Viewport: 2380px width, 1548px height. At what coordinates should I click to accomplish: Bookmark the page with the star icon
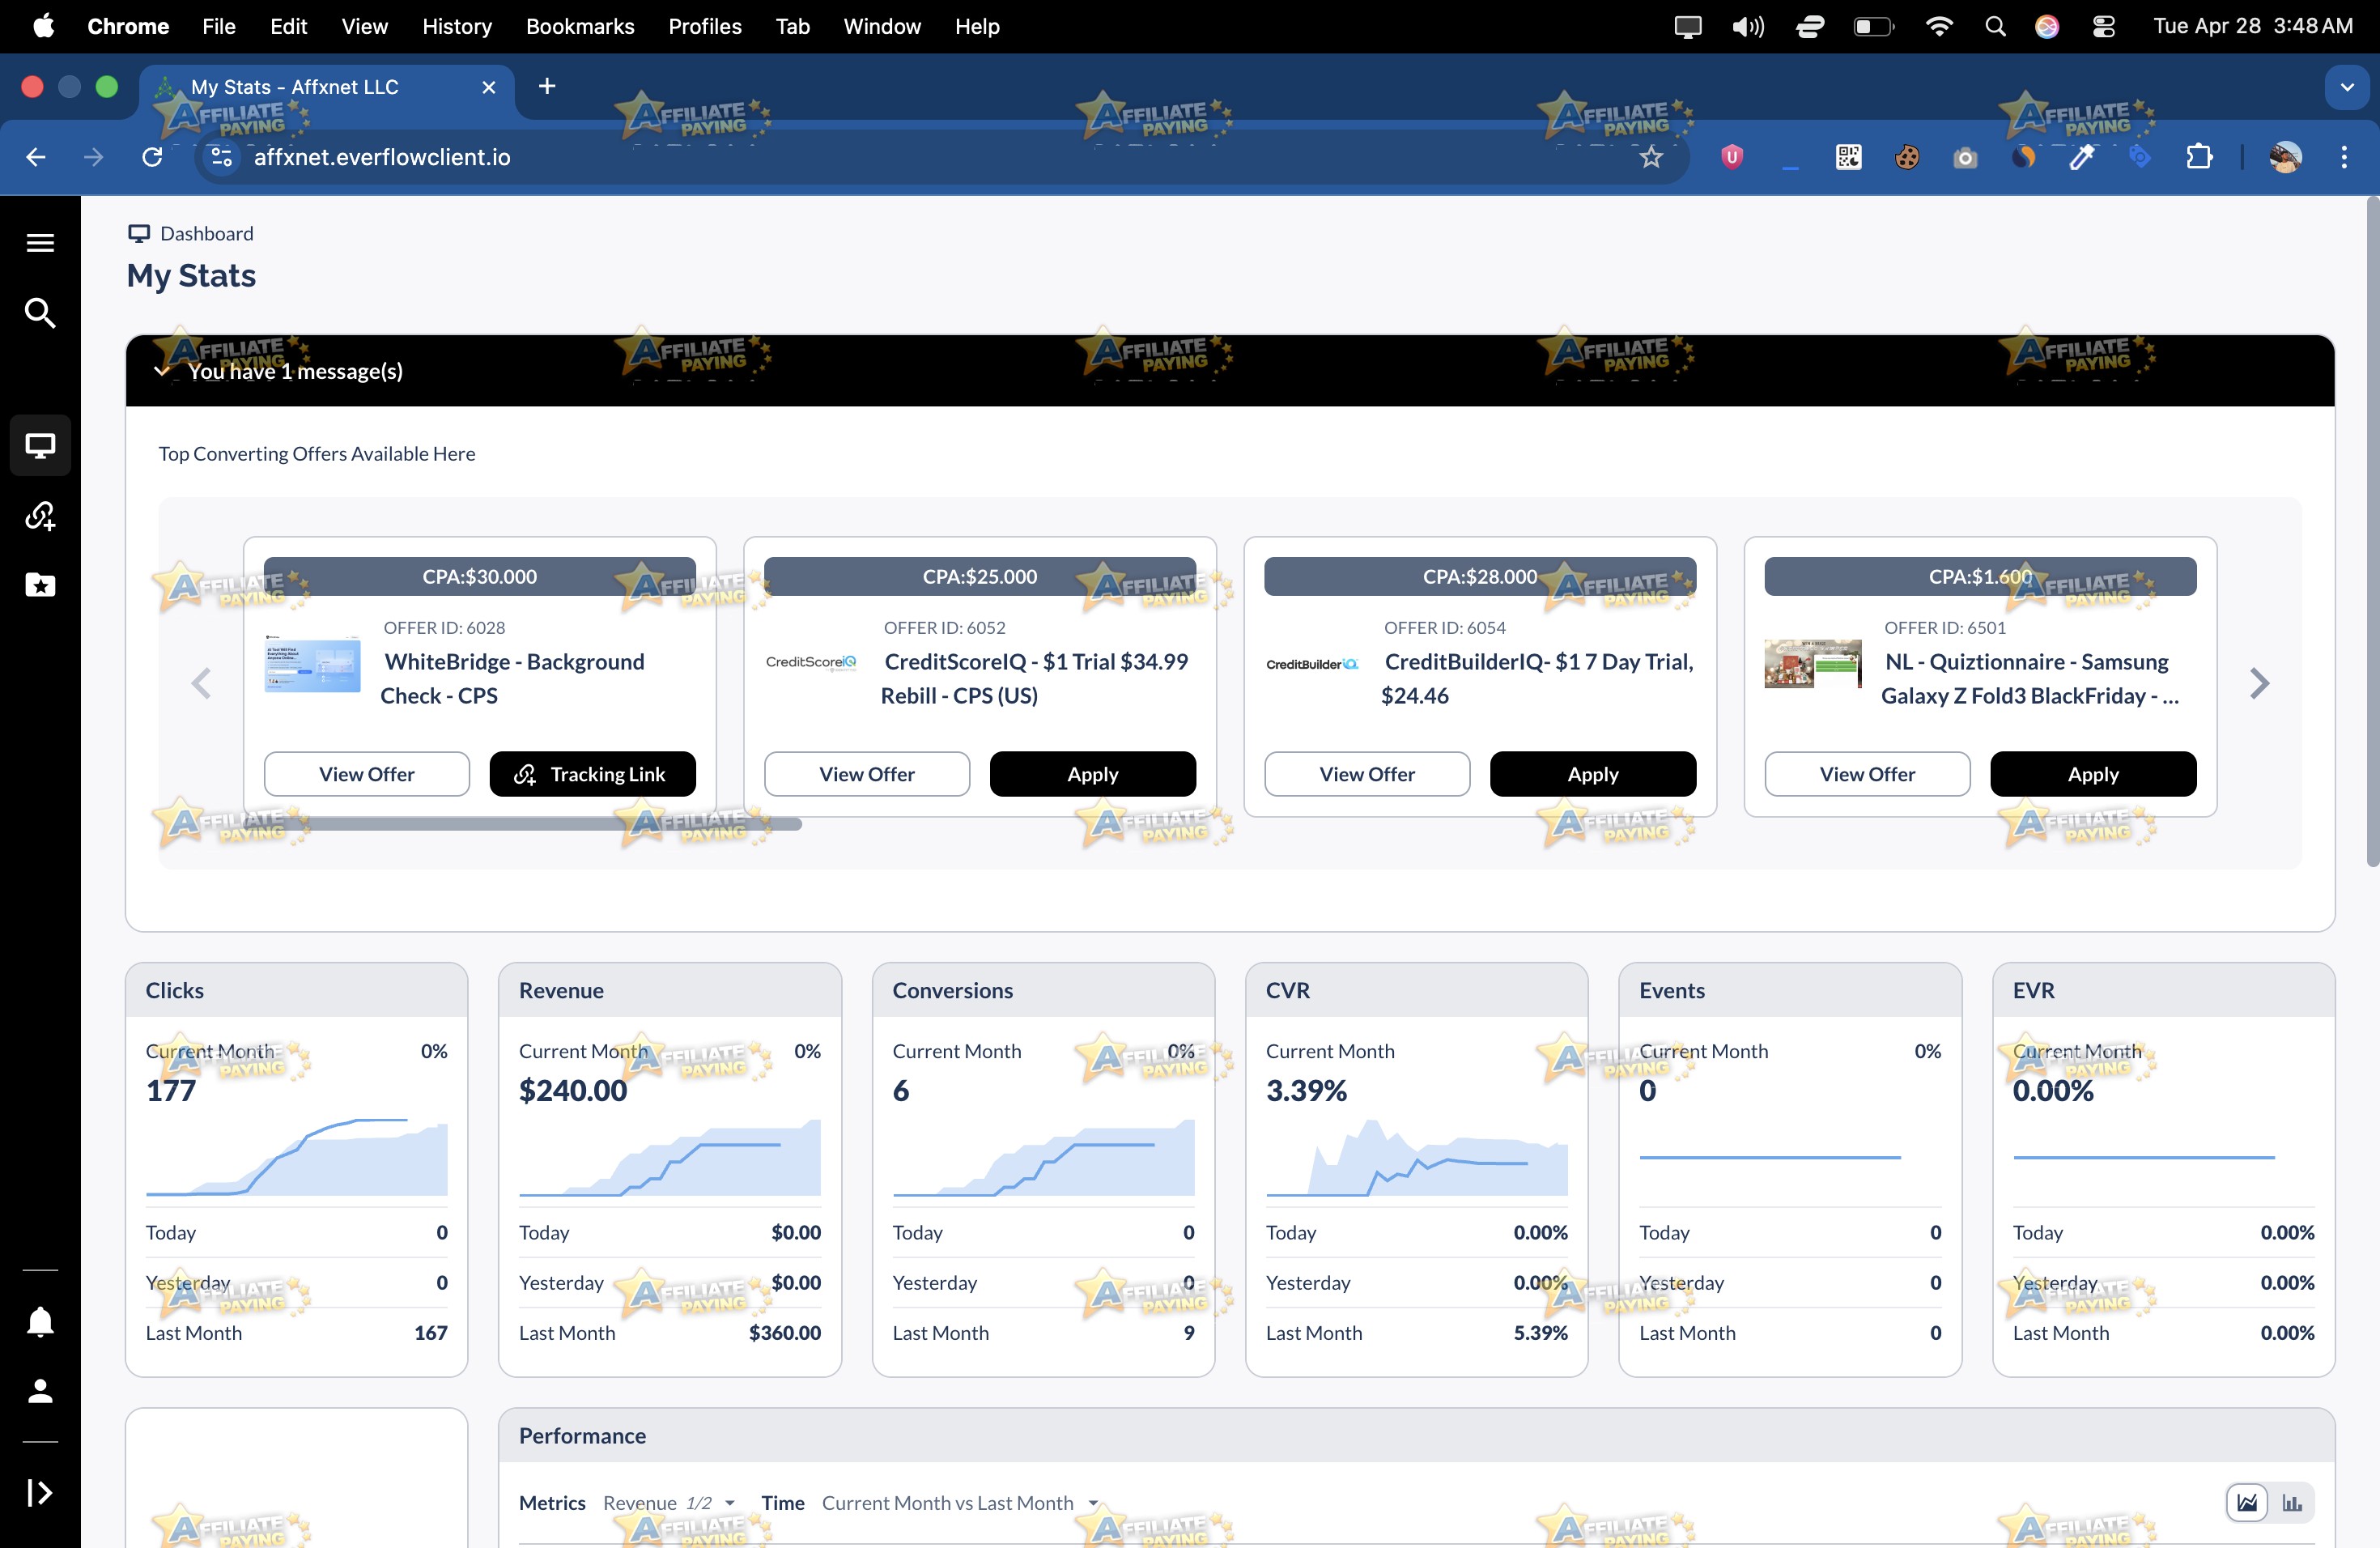1651,157
